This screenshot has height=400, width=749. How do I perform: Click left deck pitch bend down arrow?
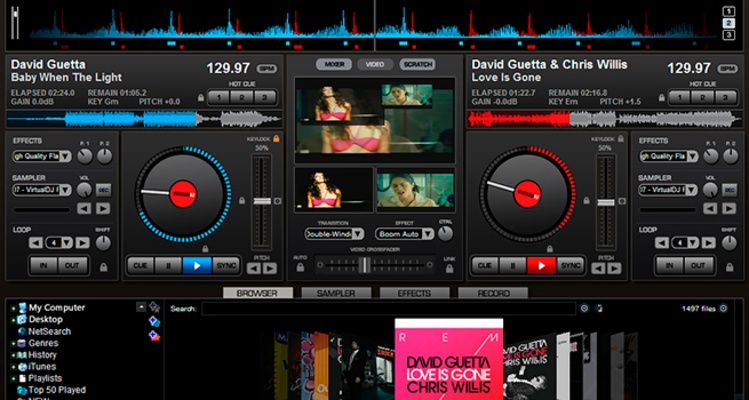pyautogui.click(x=254, y=269)
